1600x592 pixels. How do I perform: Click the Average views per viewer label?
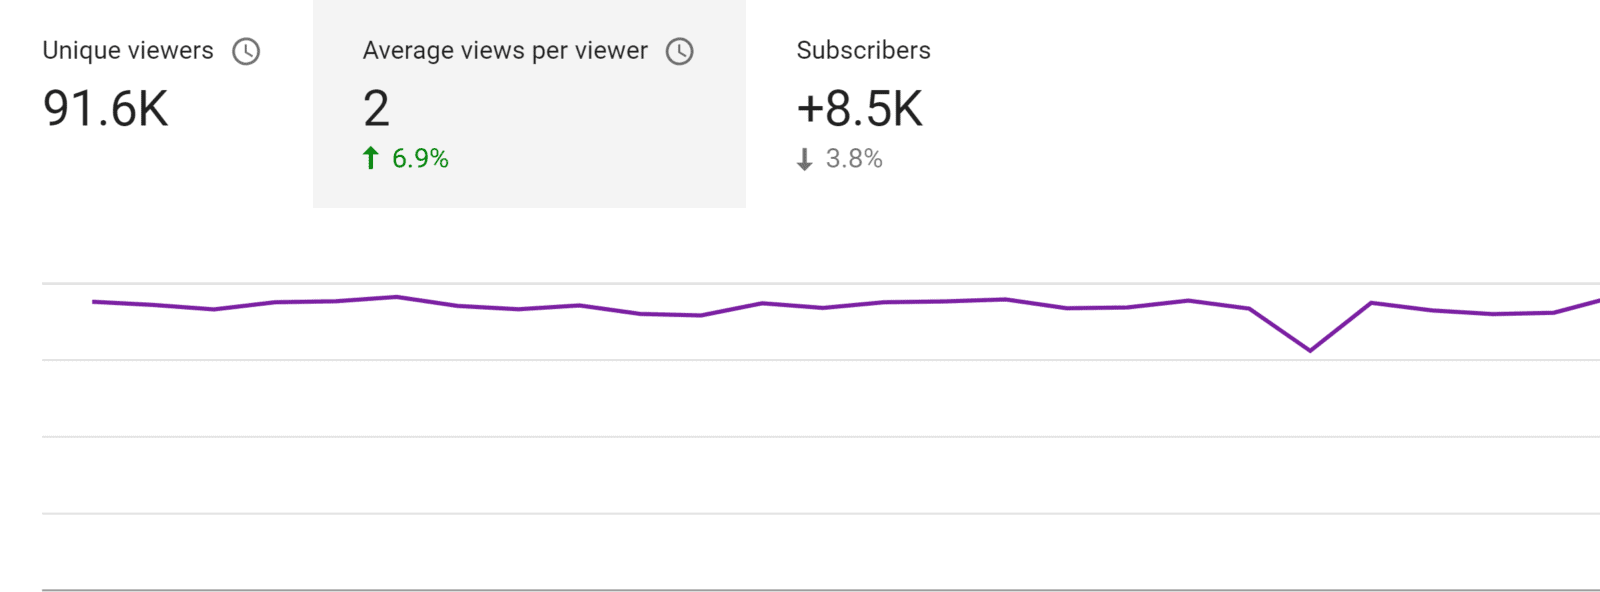(x=504, y=50)
